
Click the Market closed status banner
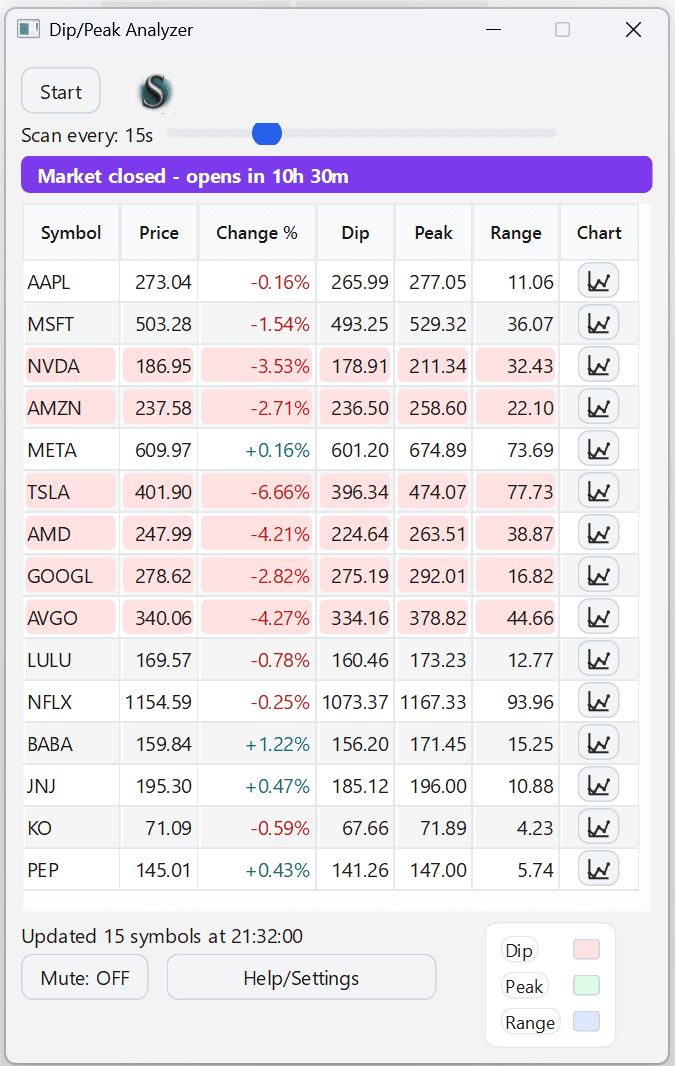pyautogui.click(x=336, y=175)
